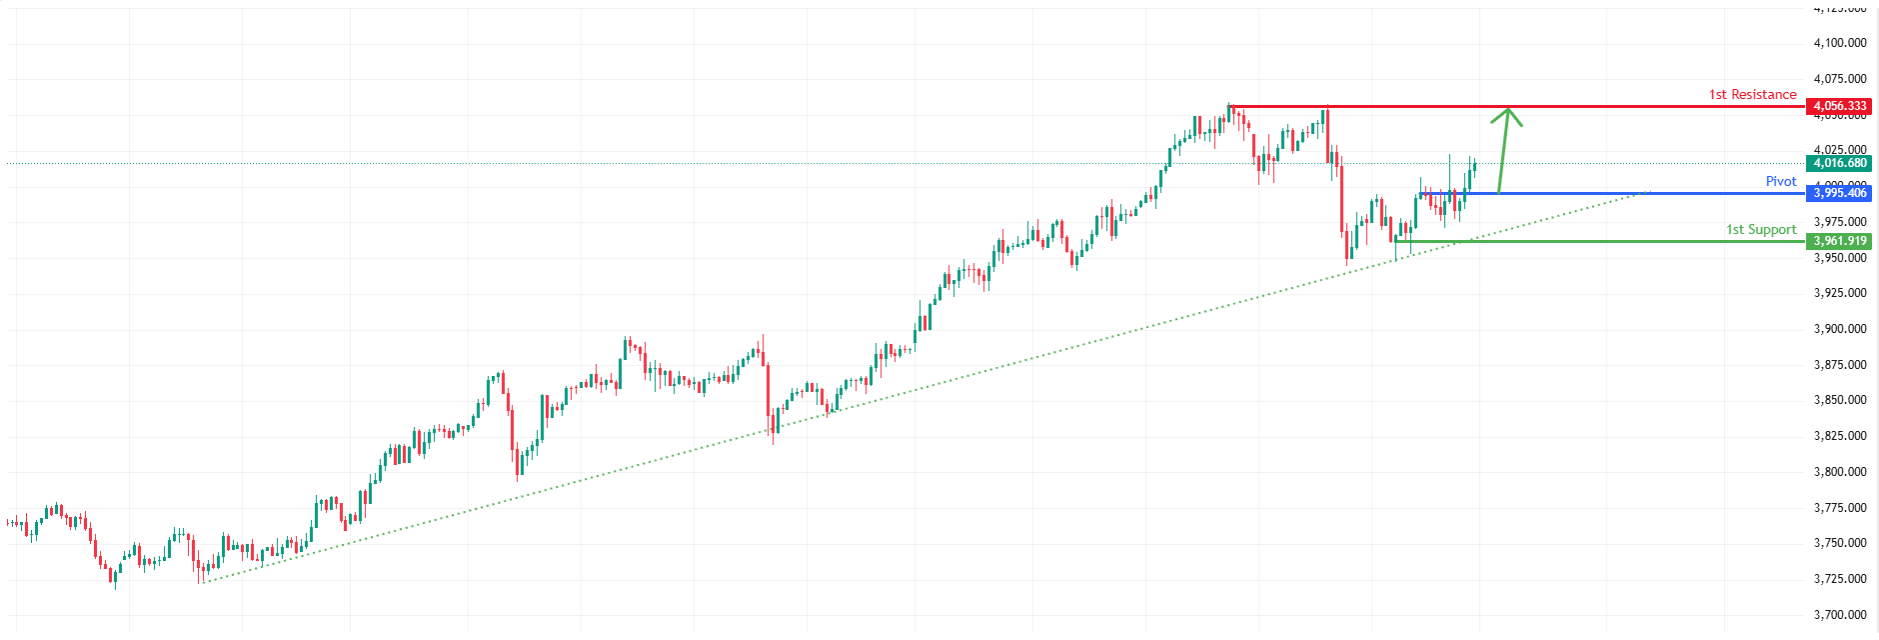Image resolution: width=1879 pixels, height=640 pixels.
Task: Click the green 3,961.919 price tag
Action: [1839, 241]
